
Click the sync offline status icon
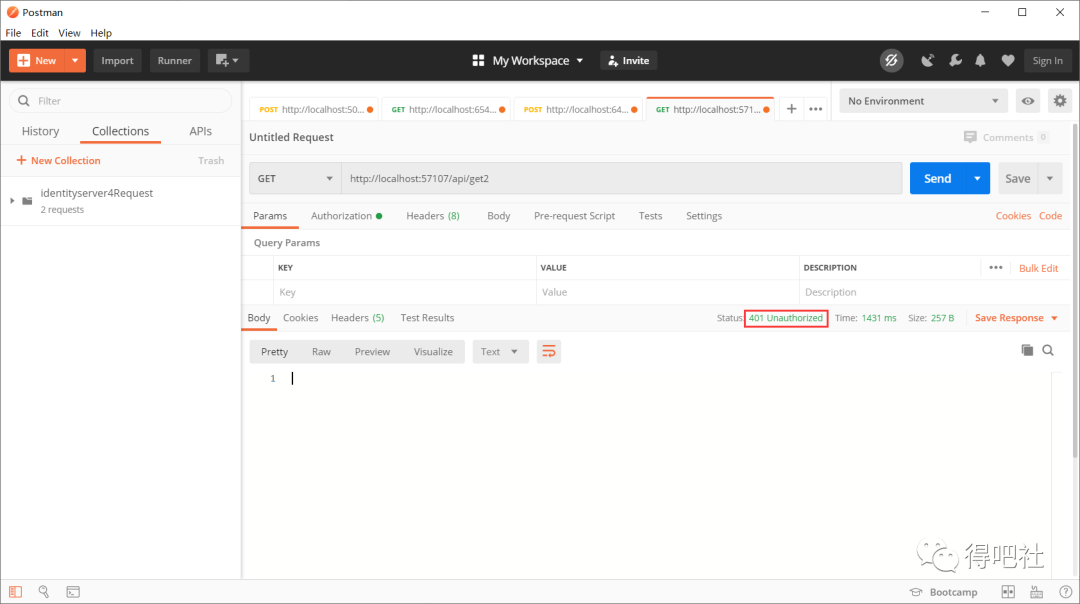click(x=891, y=61)
